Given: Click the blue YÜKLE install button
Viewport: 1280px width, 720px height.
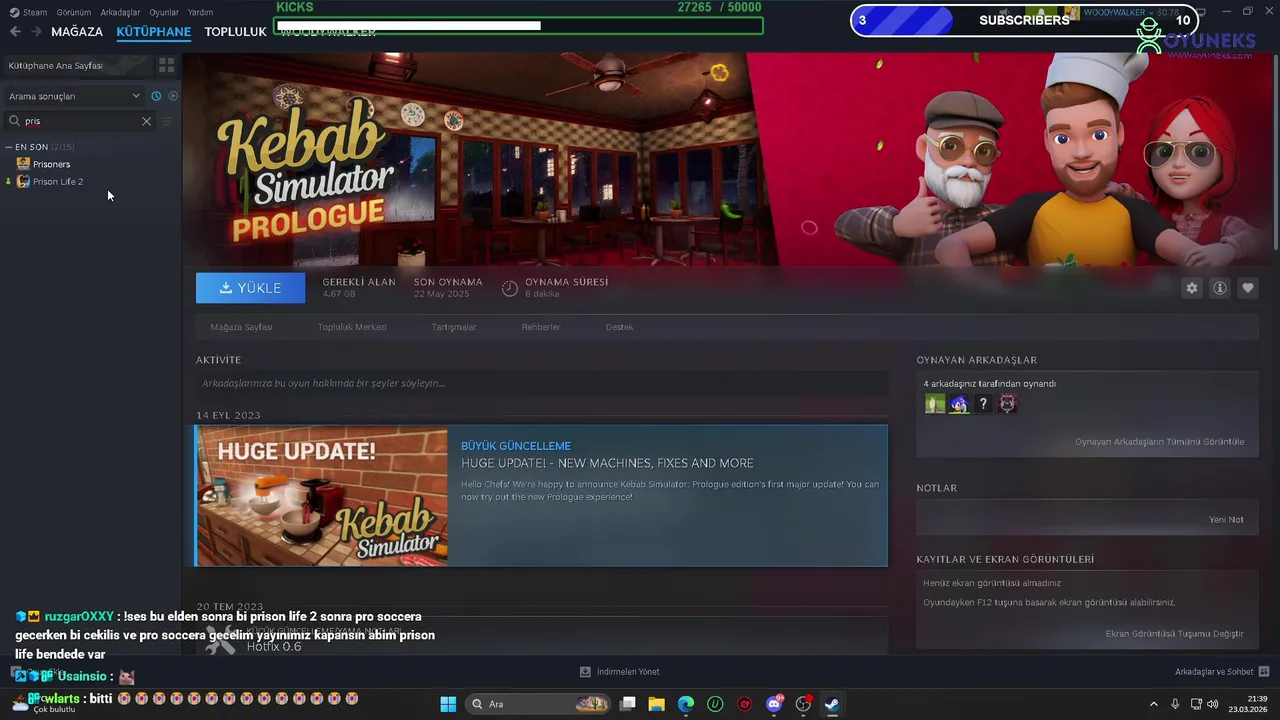Looking at the screenshot, I should click(x=251, y=288).
